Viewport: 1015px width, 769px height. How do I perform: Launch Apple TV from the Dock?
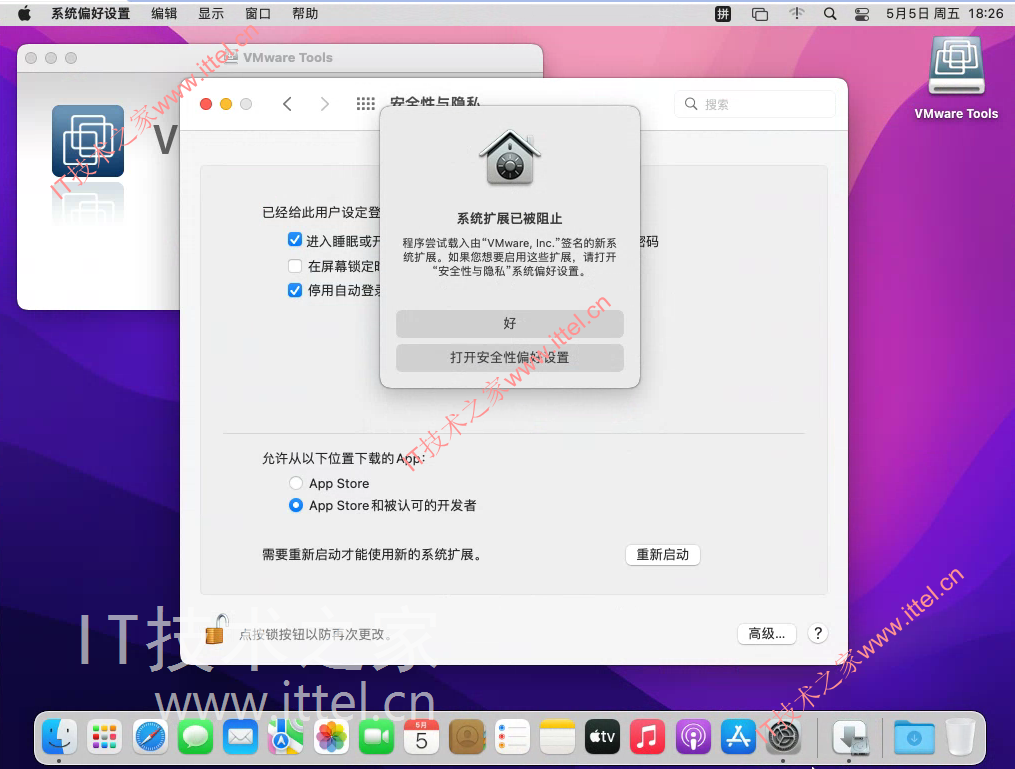pyautogui.click(x=602, y=737)
